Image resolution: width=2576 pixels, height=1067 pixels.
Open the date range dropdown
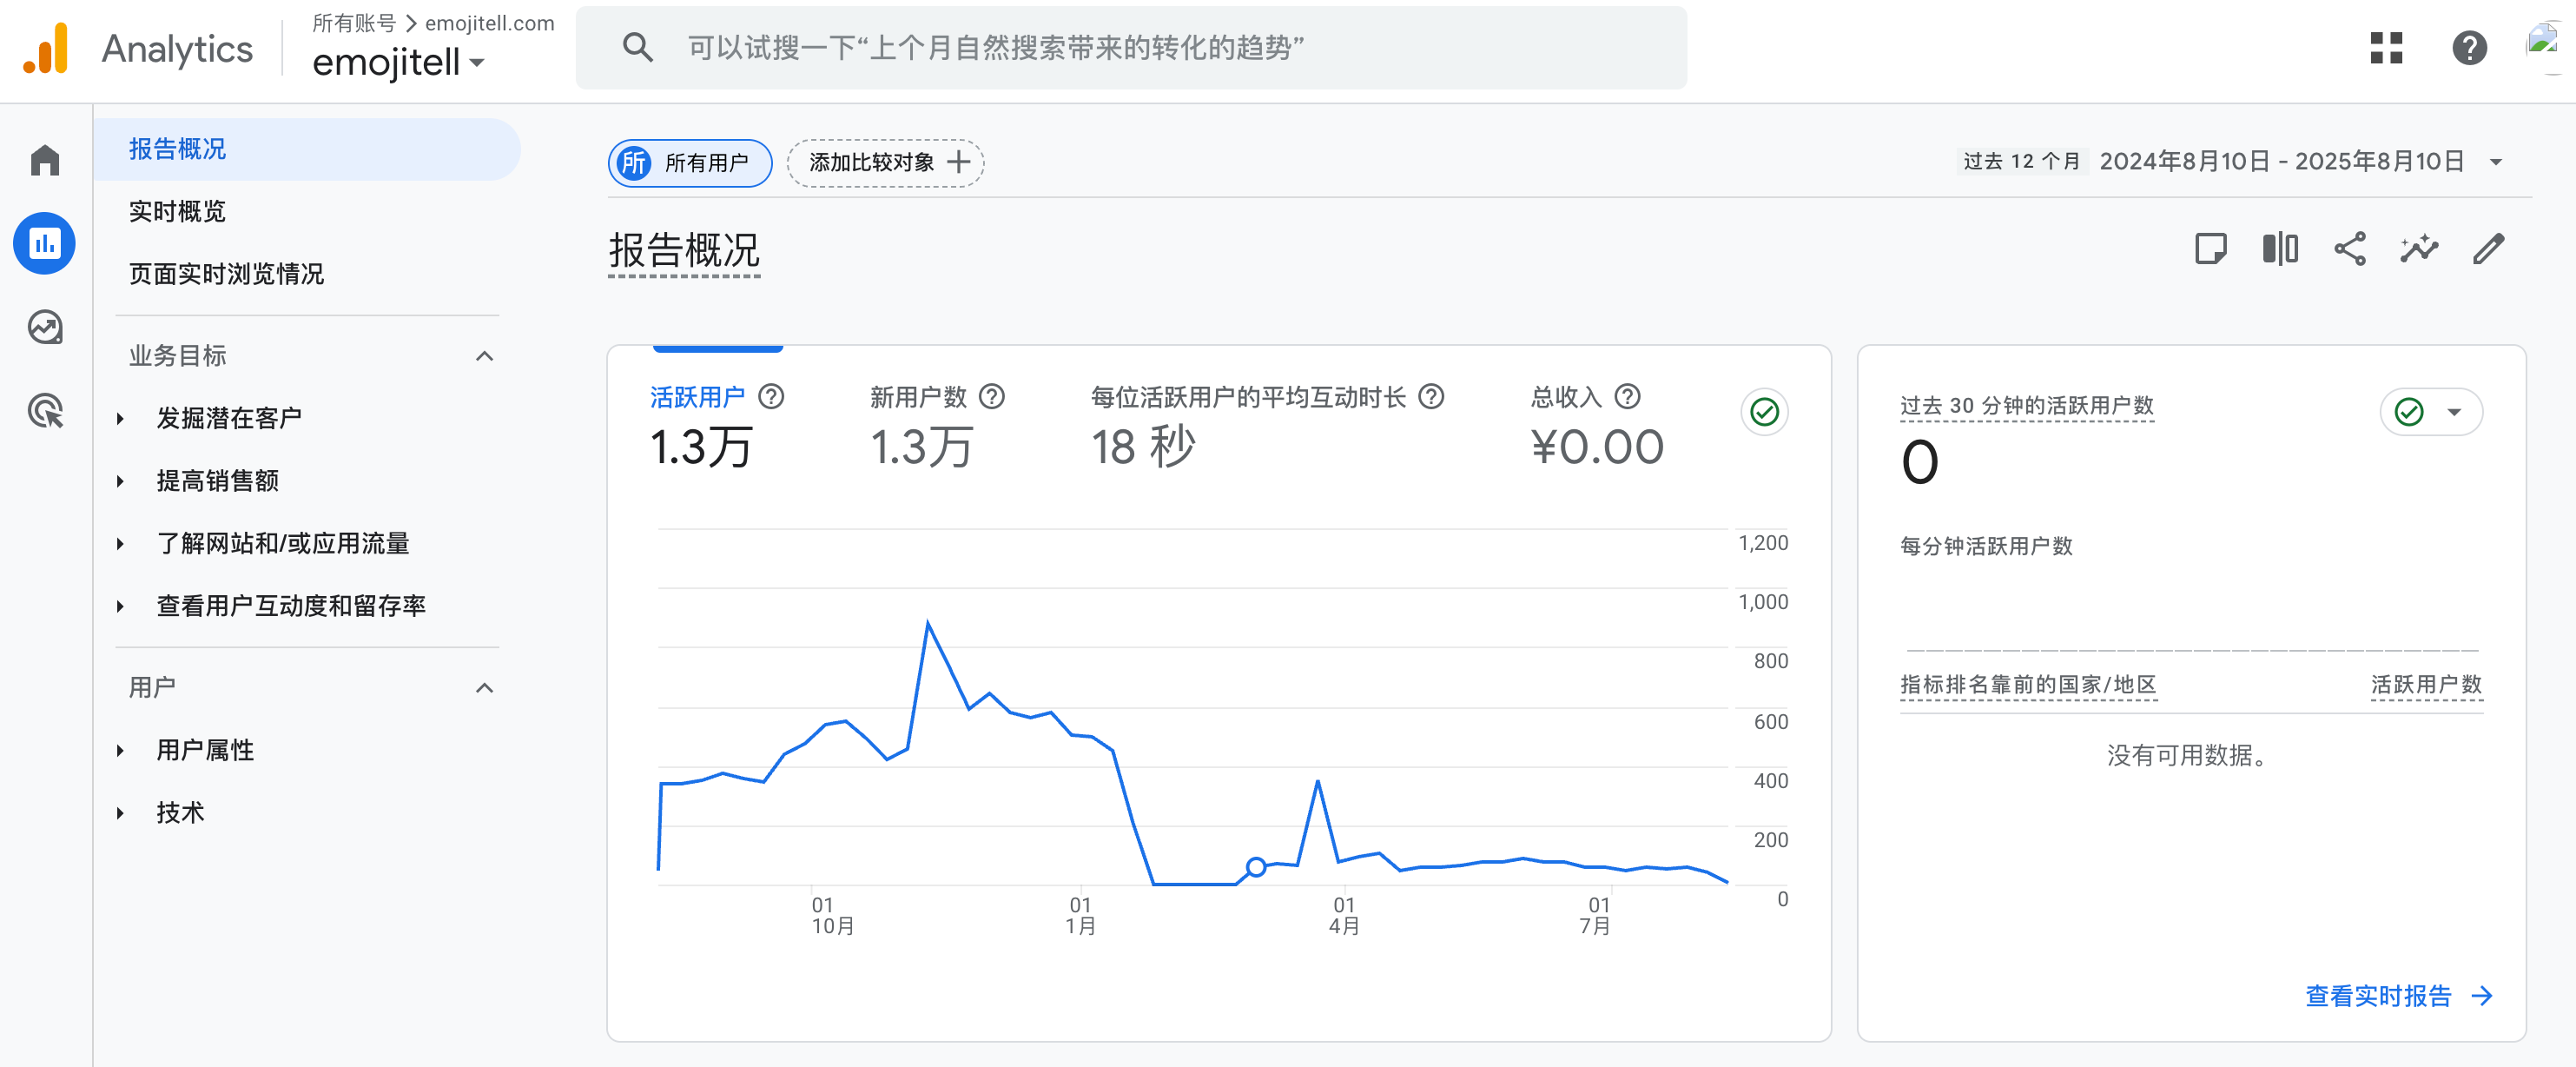coord(2495,162)
